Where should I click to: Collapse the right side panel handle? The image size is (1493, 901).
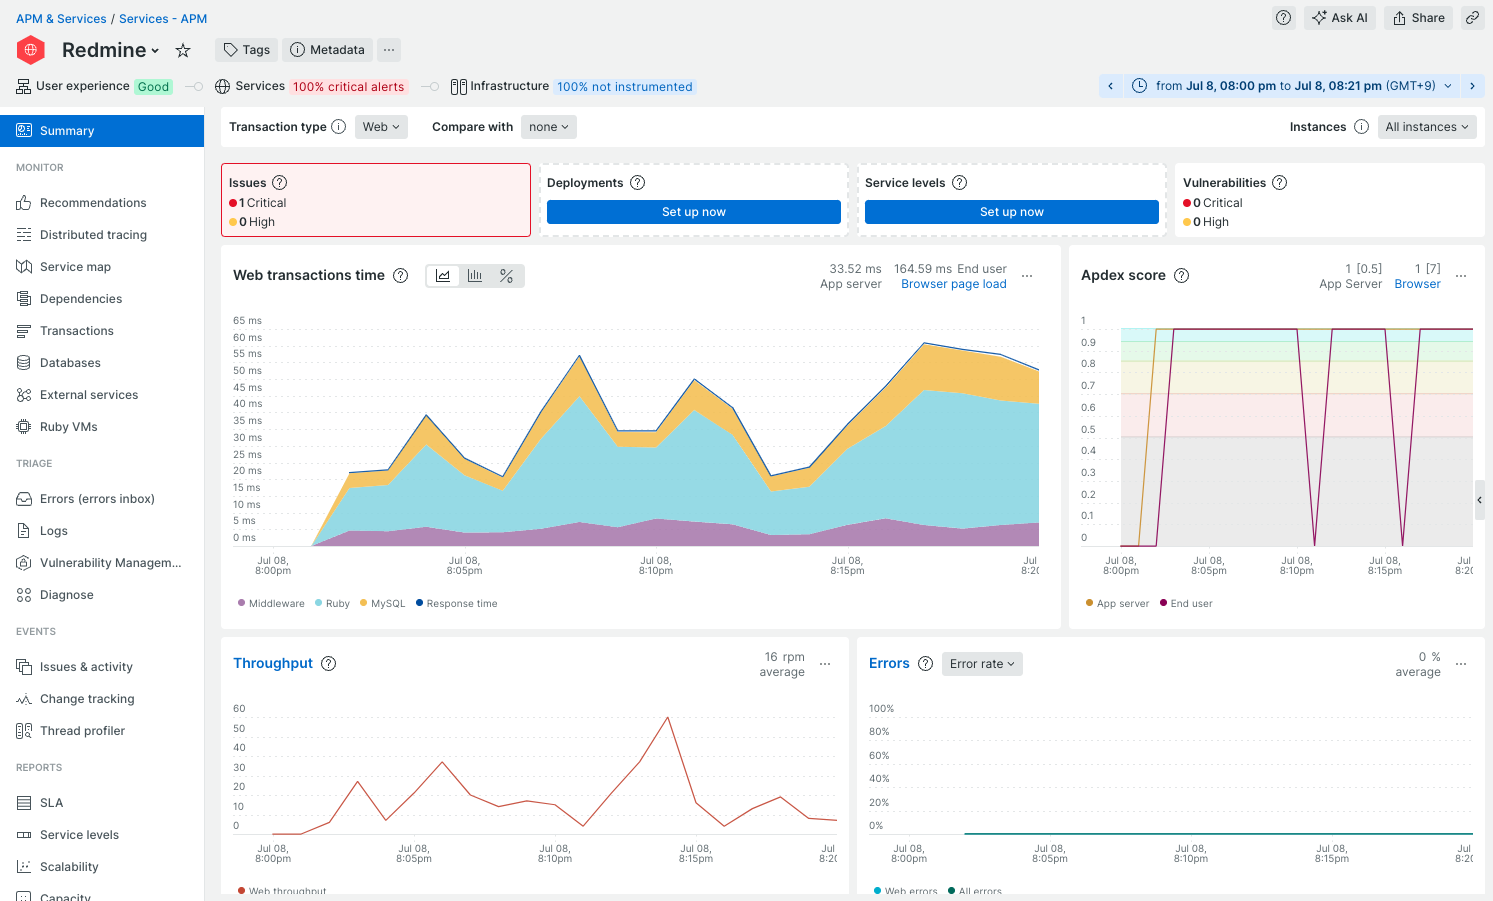[x=1480, y=500]
